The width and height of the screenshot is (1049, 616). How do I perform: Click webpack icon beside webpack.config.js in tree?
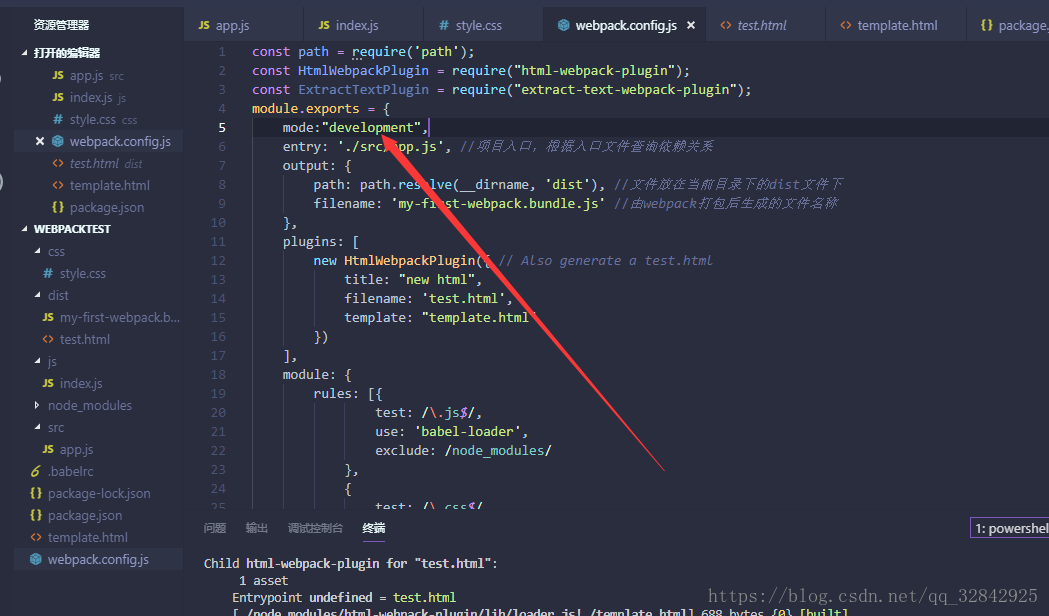click(x=36, y=559)
